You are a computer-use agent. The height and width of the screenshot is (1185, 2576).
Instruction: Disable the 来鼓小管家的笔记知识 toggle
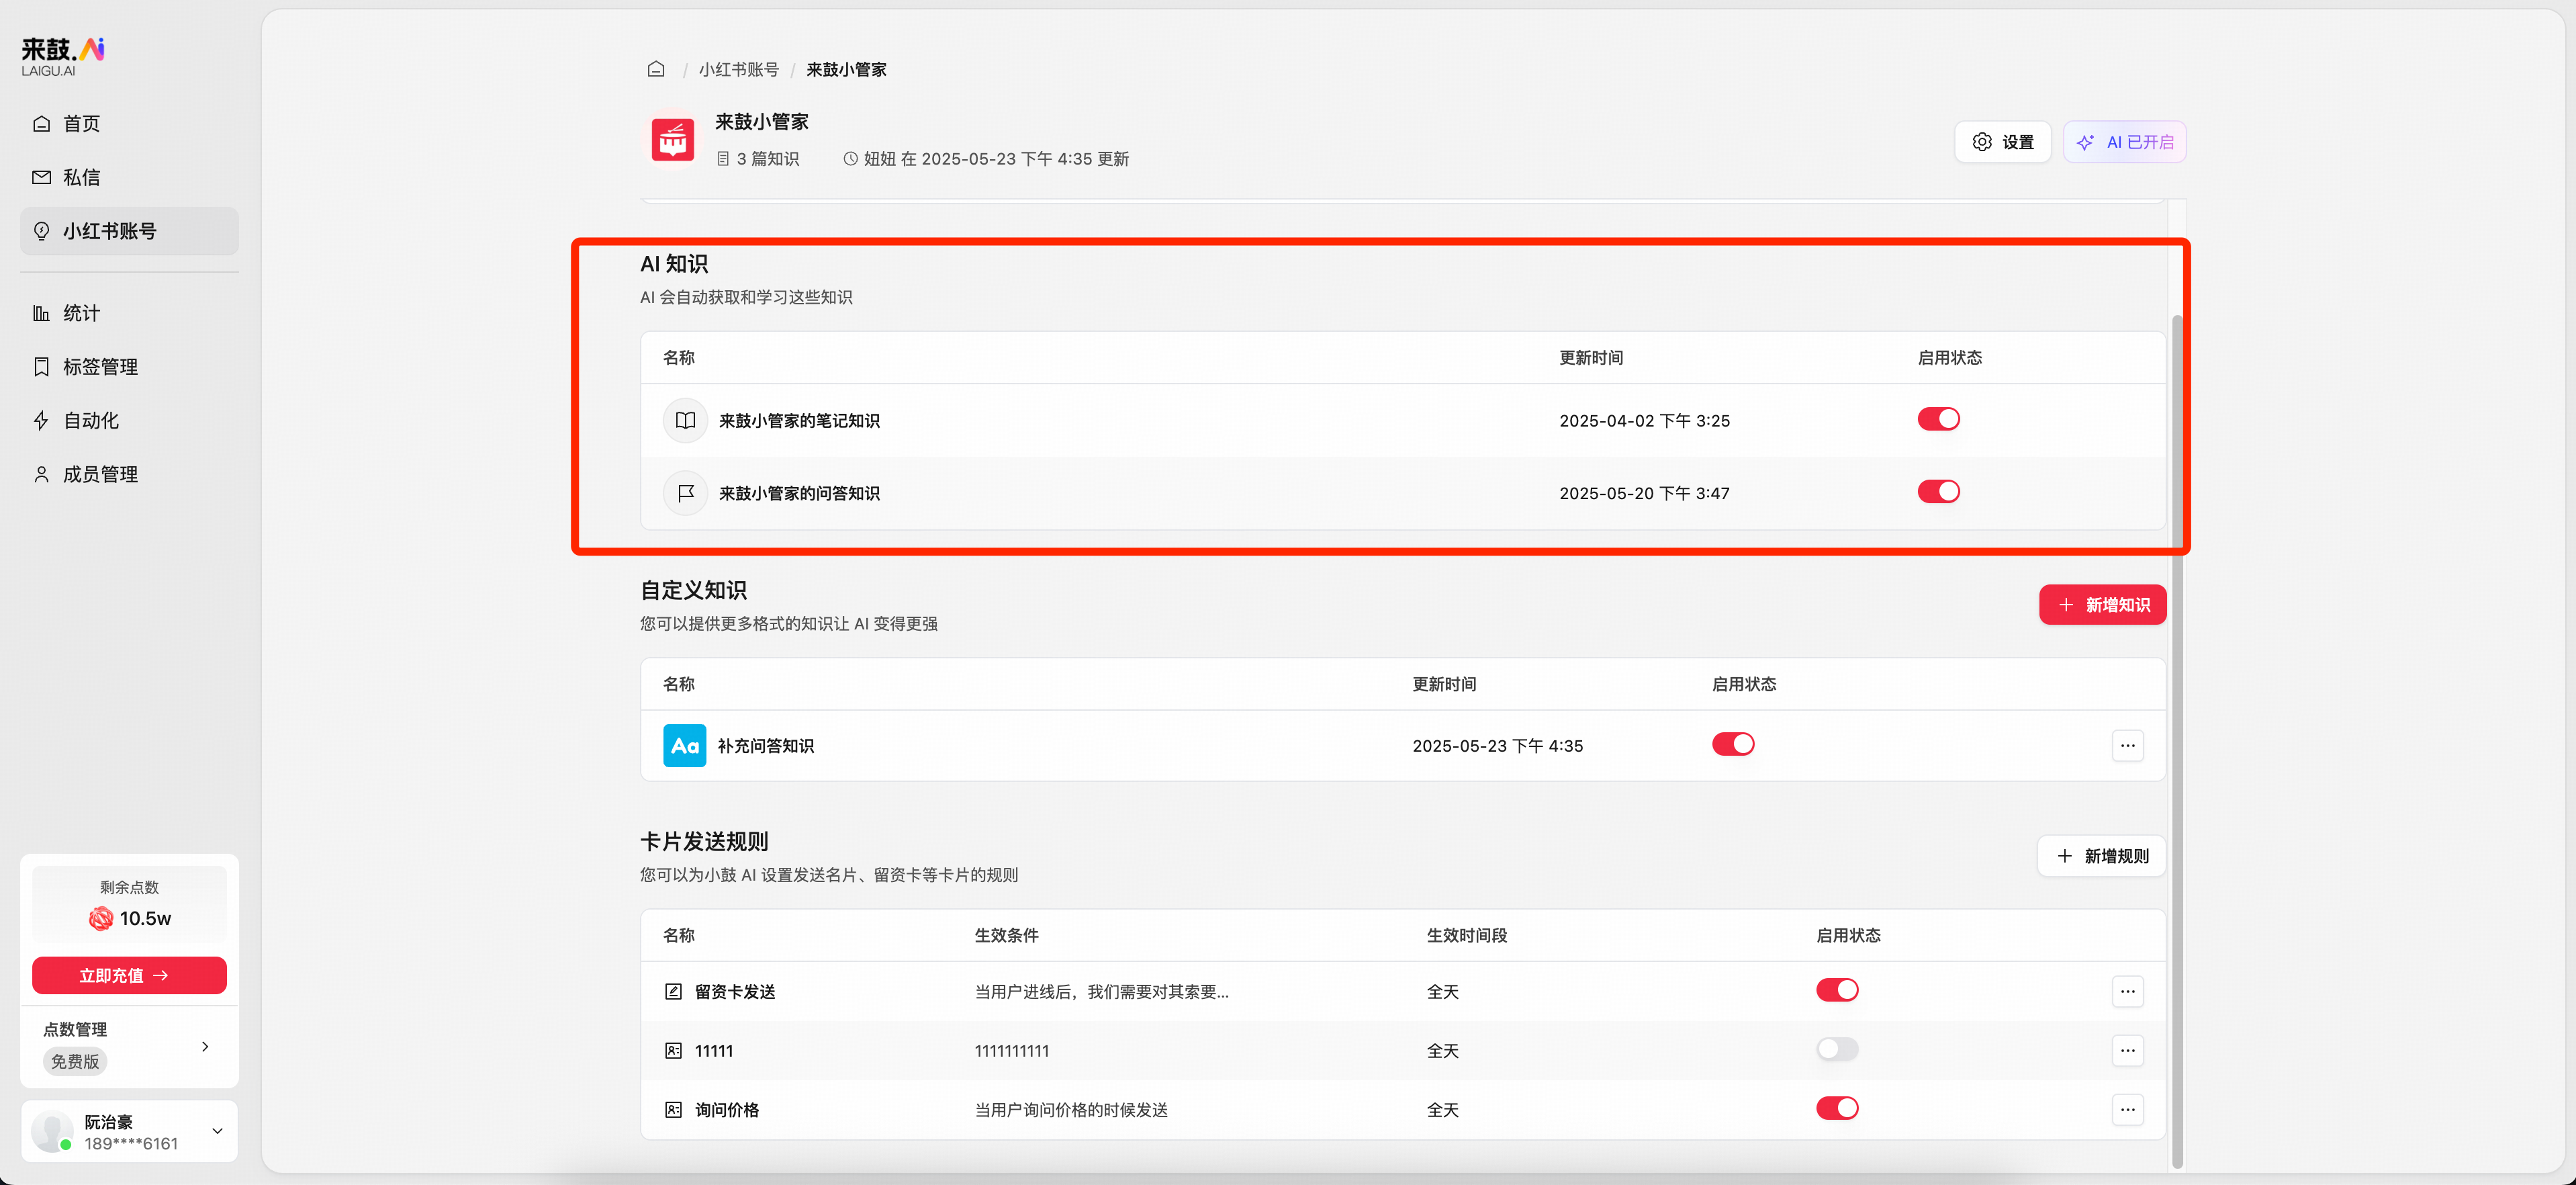click(x=1938, y=419)
